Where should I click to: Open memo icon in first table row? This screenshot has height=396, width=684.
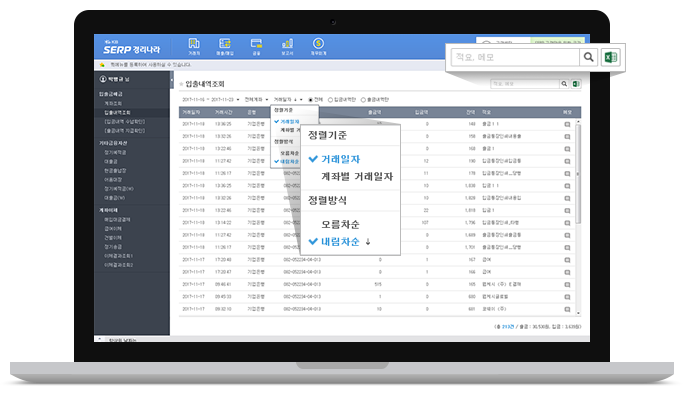click(x=567, y=124)
